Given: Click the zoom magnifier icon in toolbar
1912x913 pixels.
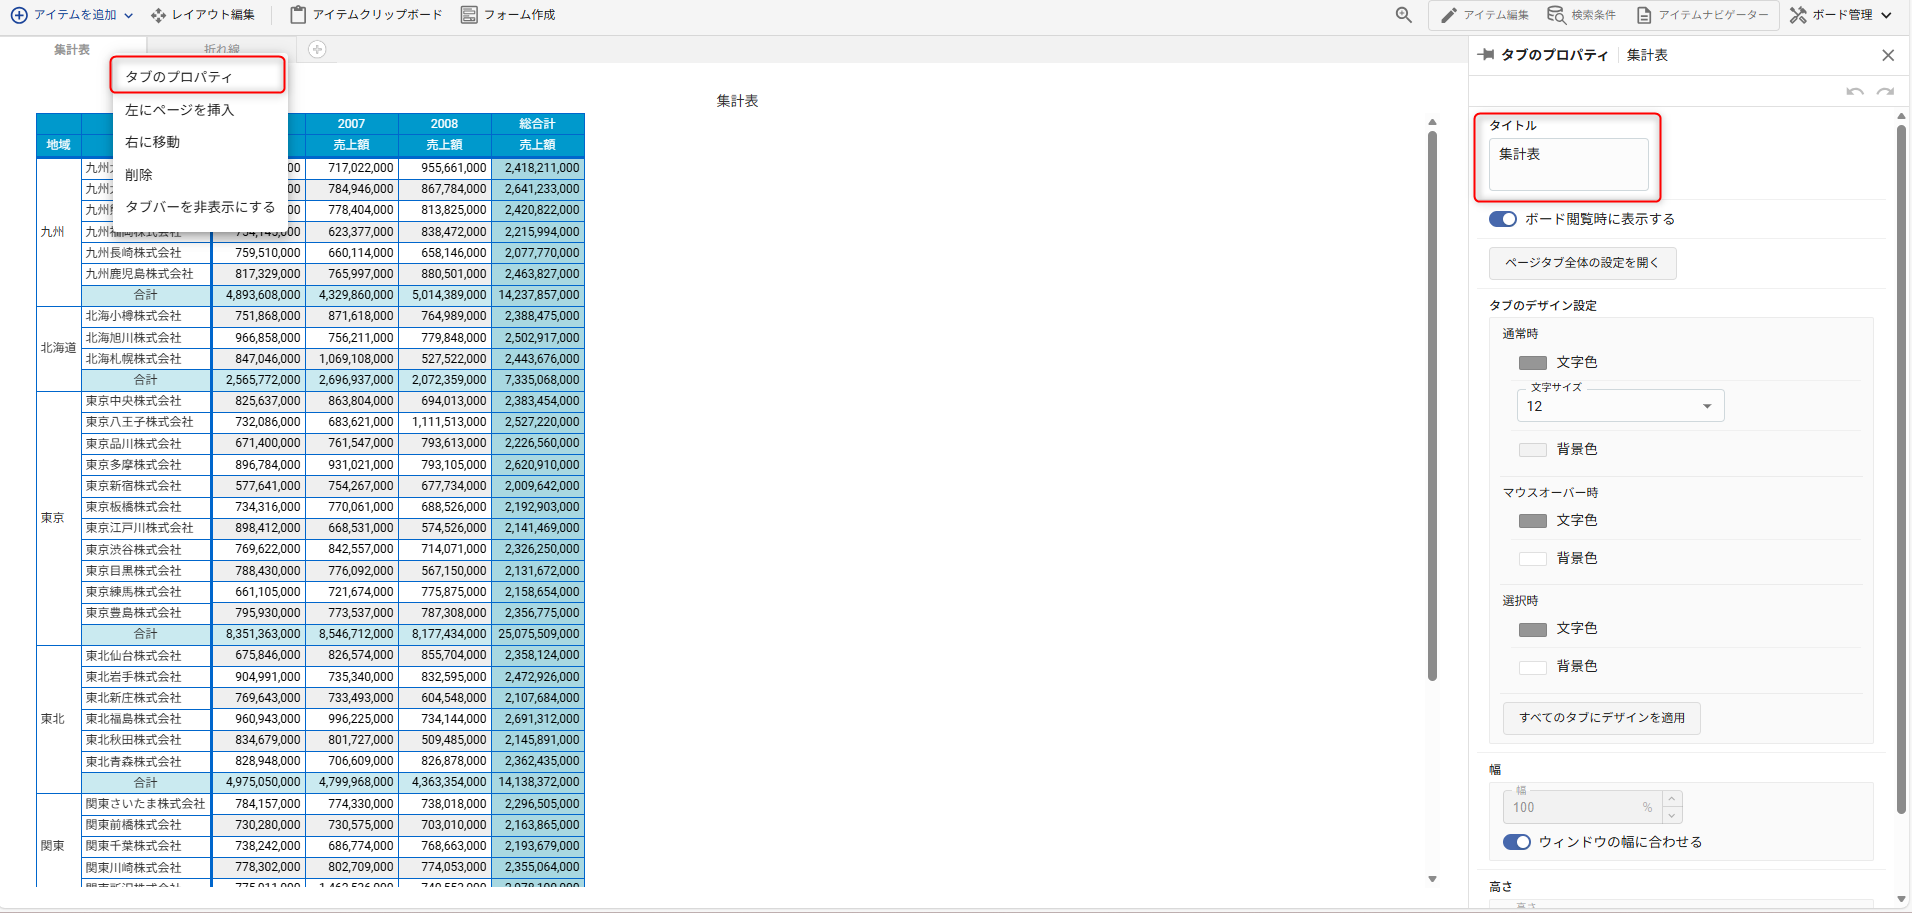Looking at the screenshot, I should pyautogui.click(x=1404, y=15).
